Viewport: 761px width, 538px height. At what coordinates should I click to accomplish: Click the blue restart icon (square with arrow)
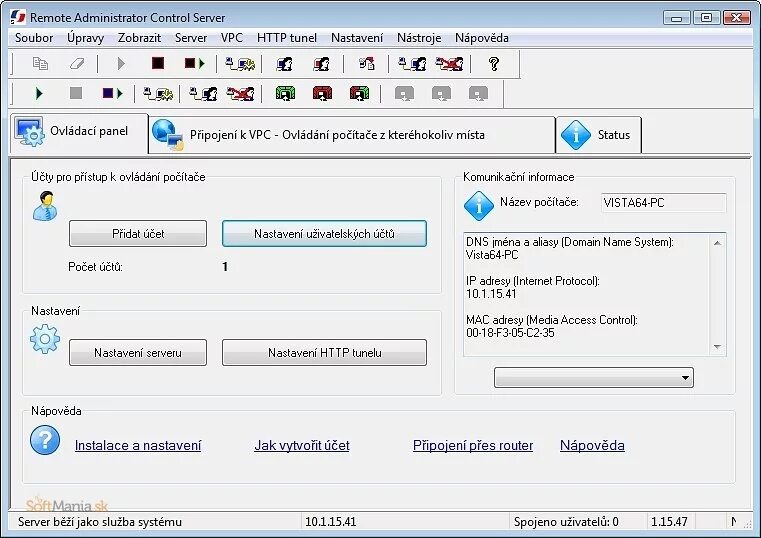click(x=113, y=93)
